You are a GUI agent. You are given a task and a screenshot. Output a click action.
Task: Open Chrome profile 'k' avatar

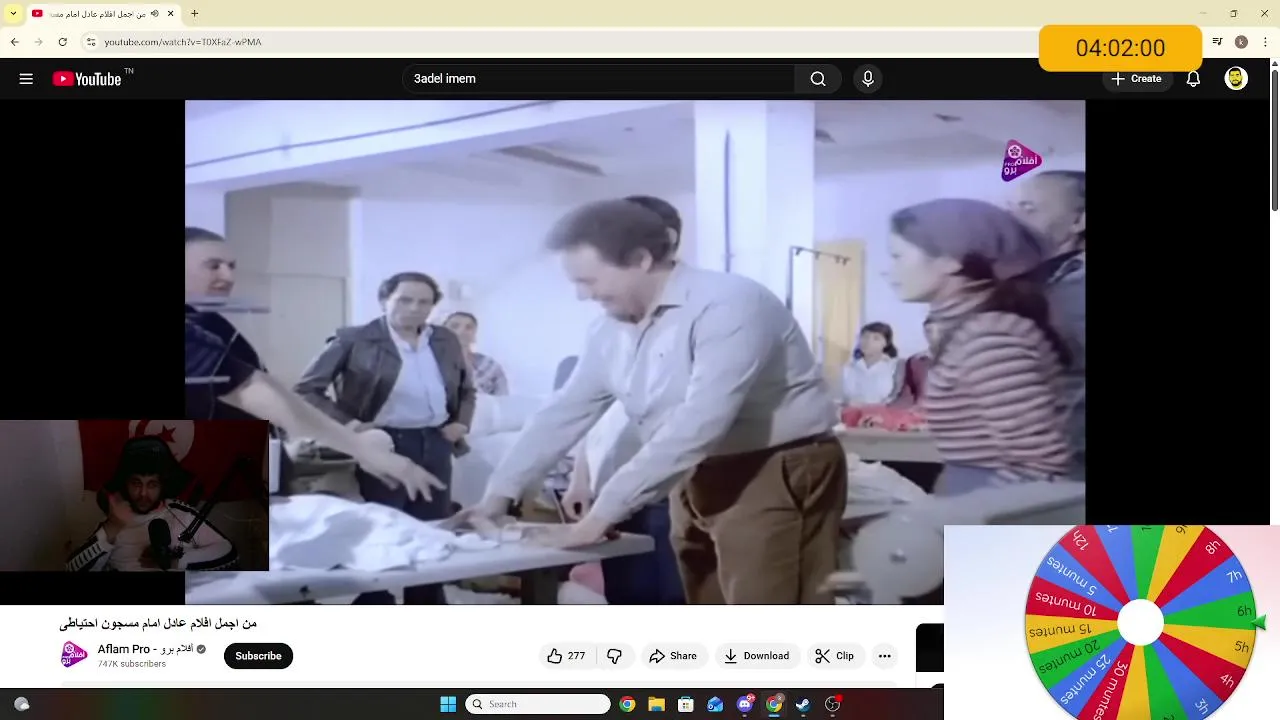(x=1241, y=42)
